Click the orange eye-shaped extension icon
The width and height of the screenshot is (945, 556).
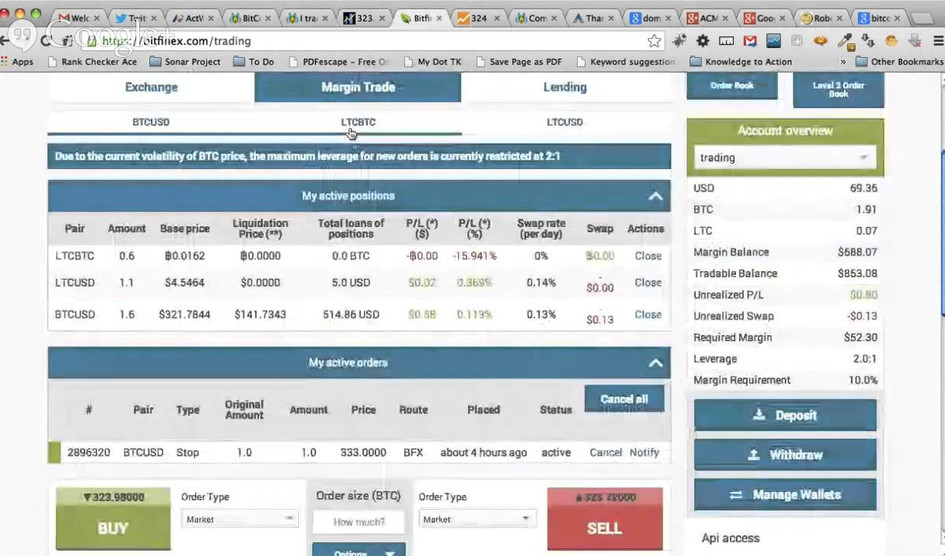(820, 41)
